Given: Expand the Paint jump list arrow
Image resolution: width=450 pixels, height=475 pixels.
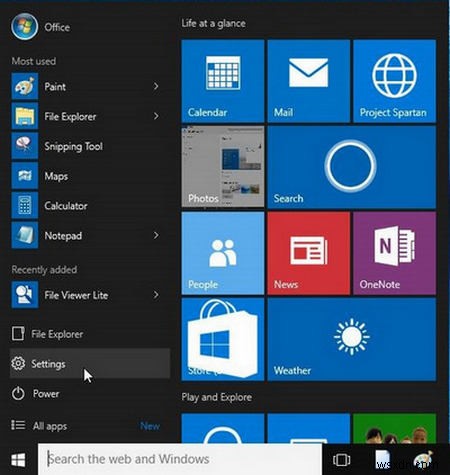Looking at the screenshot, I should [156, 87].
